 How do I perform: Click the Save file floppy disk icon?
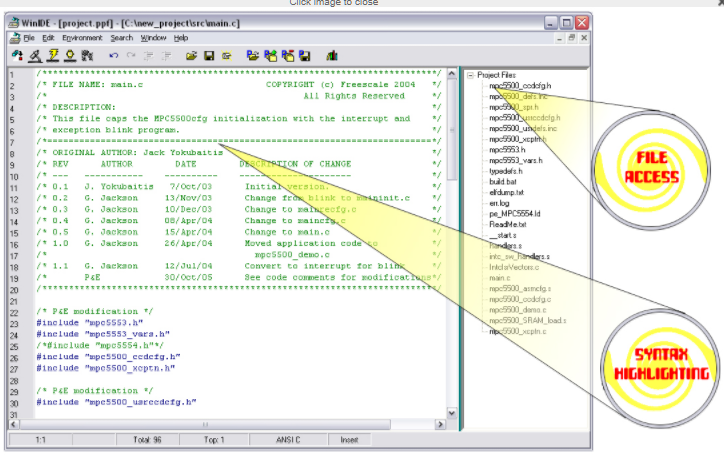(208, 54)
